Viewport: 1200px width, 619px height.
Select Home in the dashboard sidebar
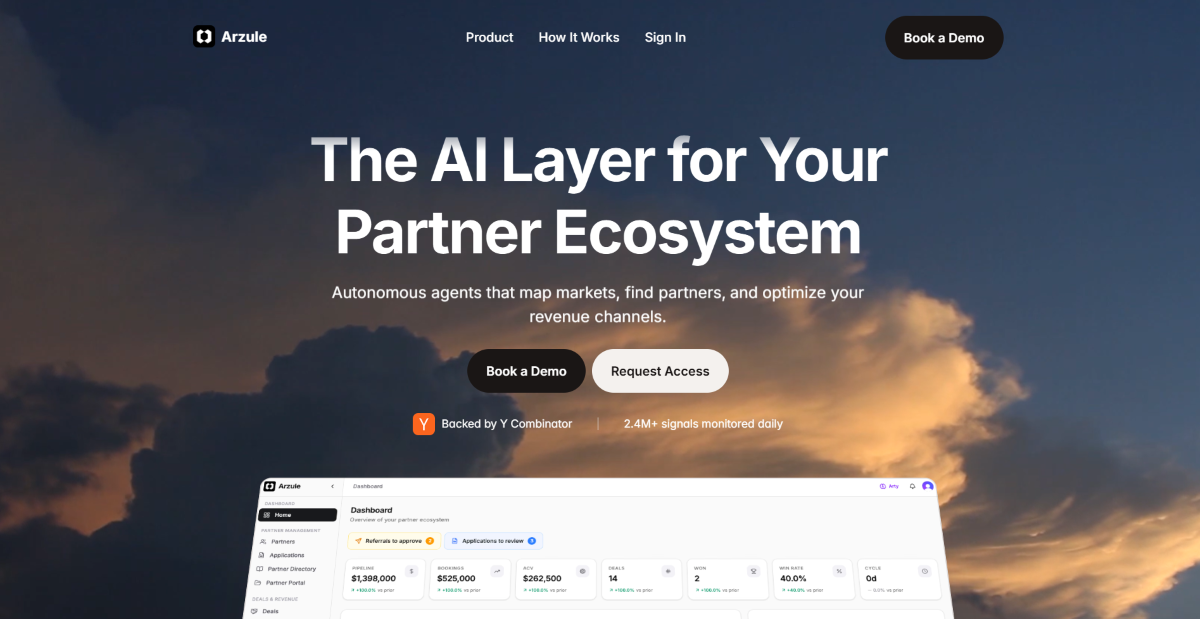[x=297, y=515]
